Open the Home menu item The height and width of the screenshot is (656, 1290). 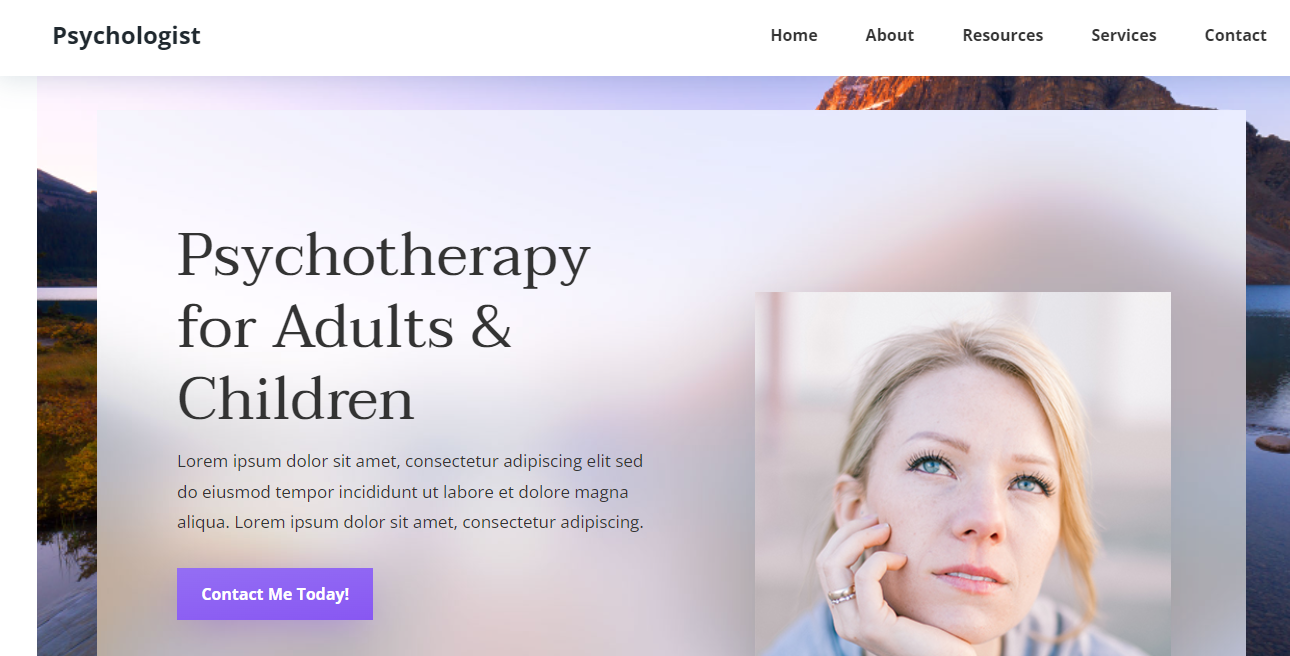pos(794,35)
